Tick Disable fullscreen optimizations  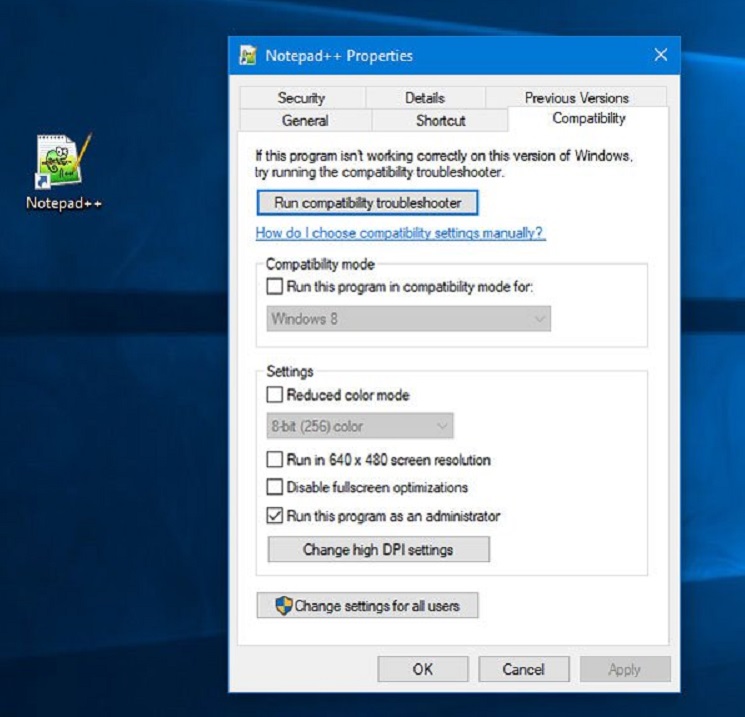(275, 487)
